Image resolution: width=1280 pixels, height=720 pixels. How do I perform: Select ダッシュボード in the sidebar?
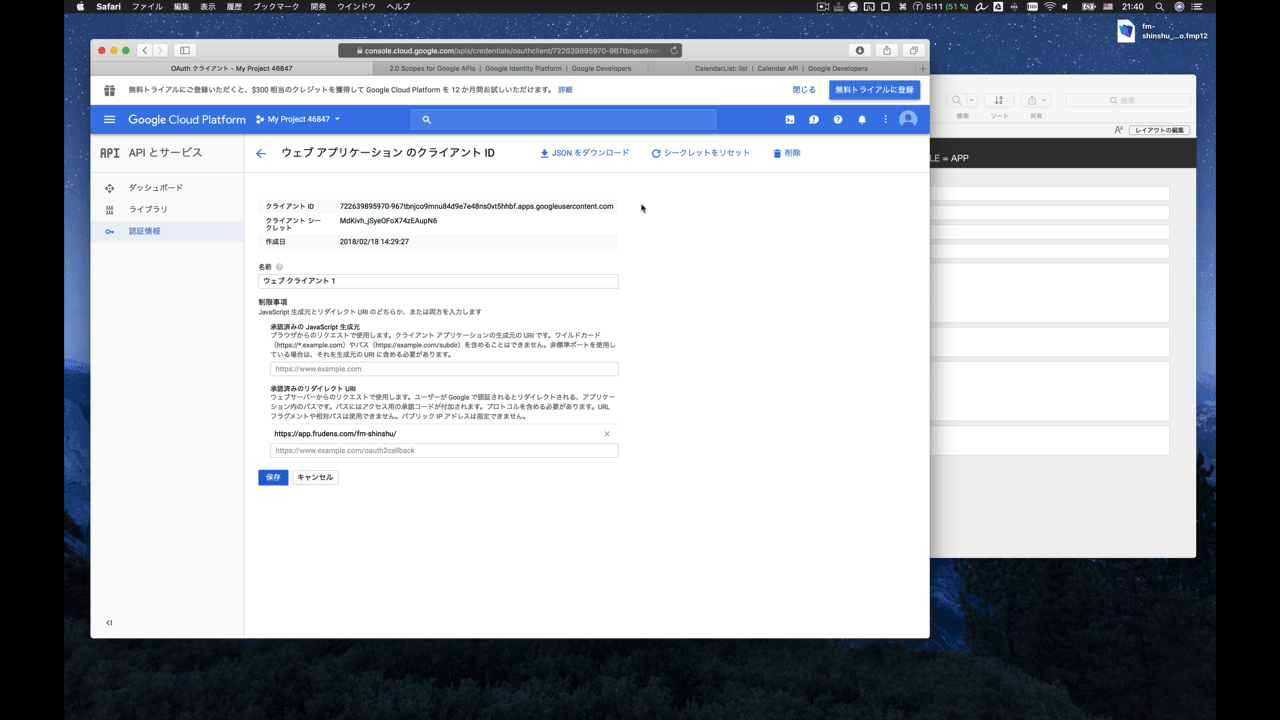167,188
